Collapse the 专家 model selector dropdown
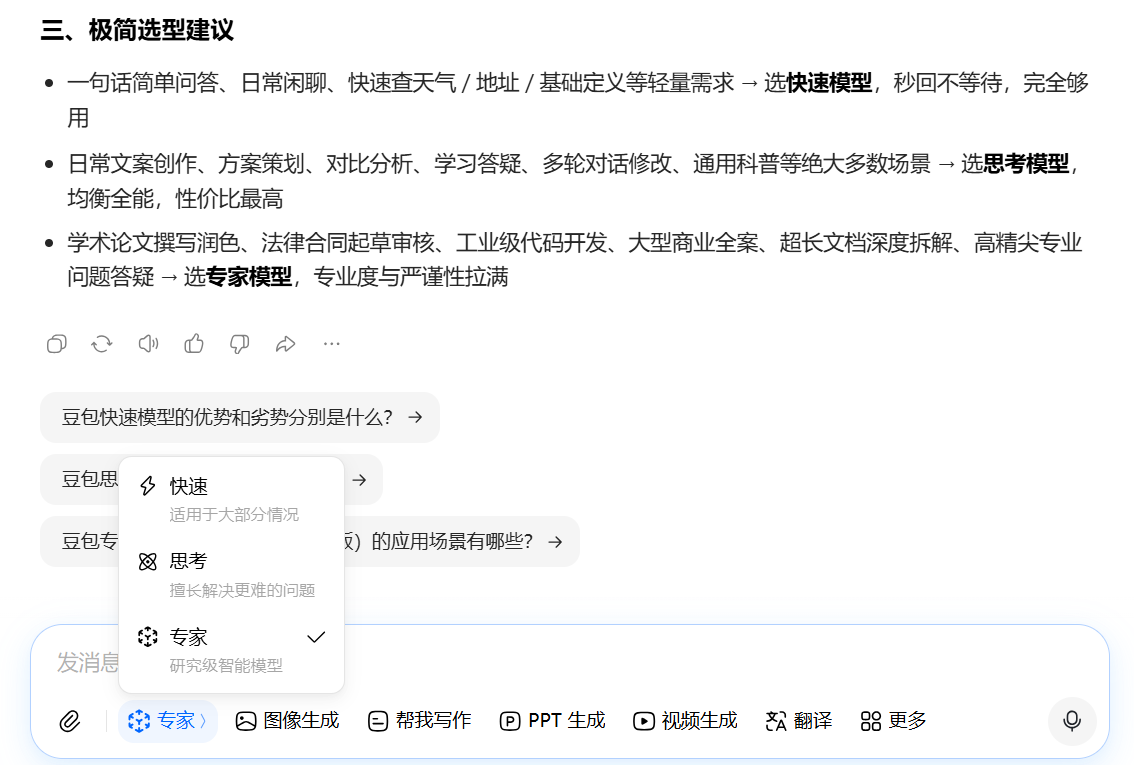Viewport: 1134px width, 765px height. tap(168, 721)
